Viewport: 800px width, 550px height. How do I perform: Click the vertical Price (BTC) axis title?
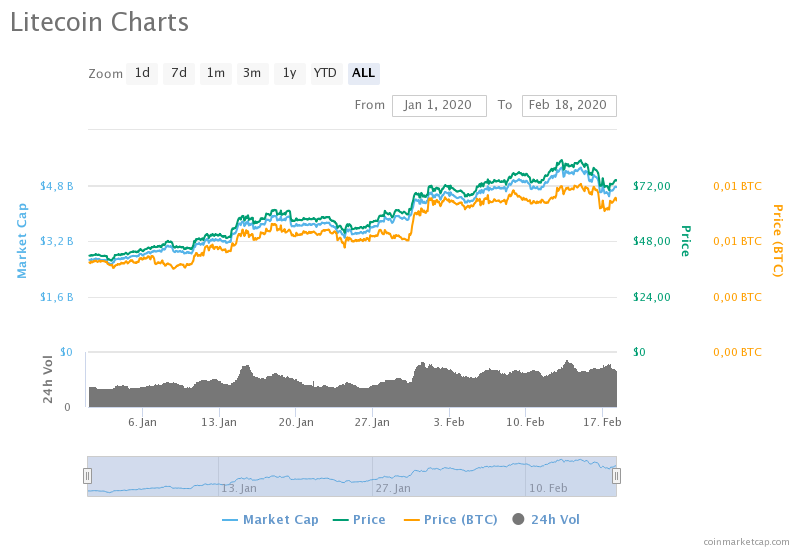tap(778, 241)
